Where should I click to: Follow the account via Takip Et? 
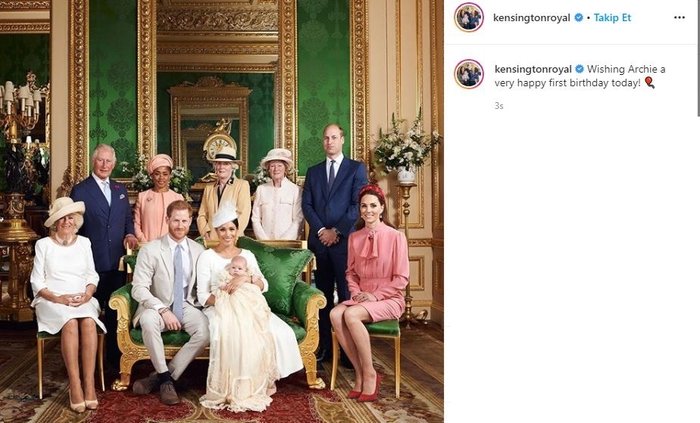(x=612, y=17)
